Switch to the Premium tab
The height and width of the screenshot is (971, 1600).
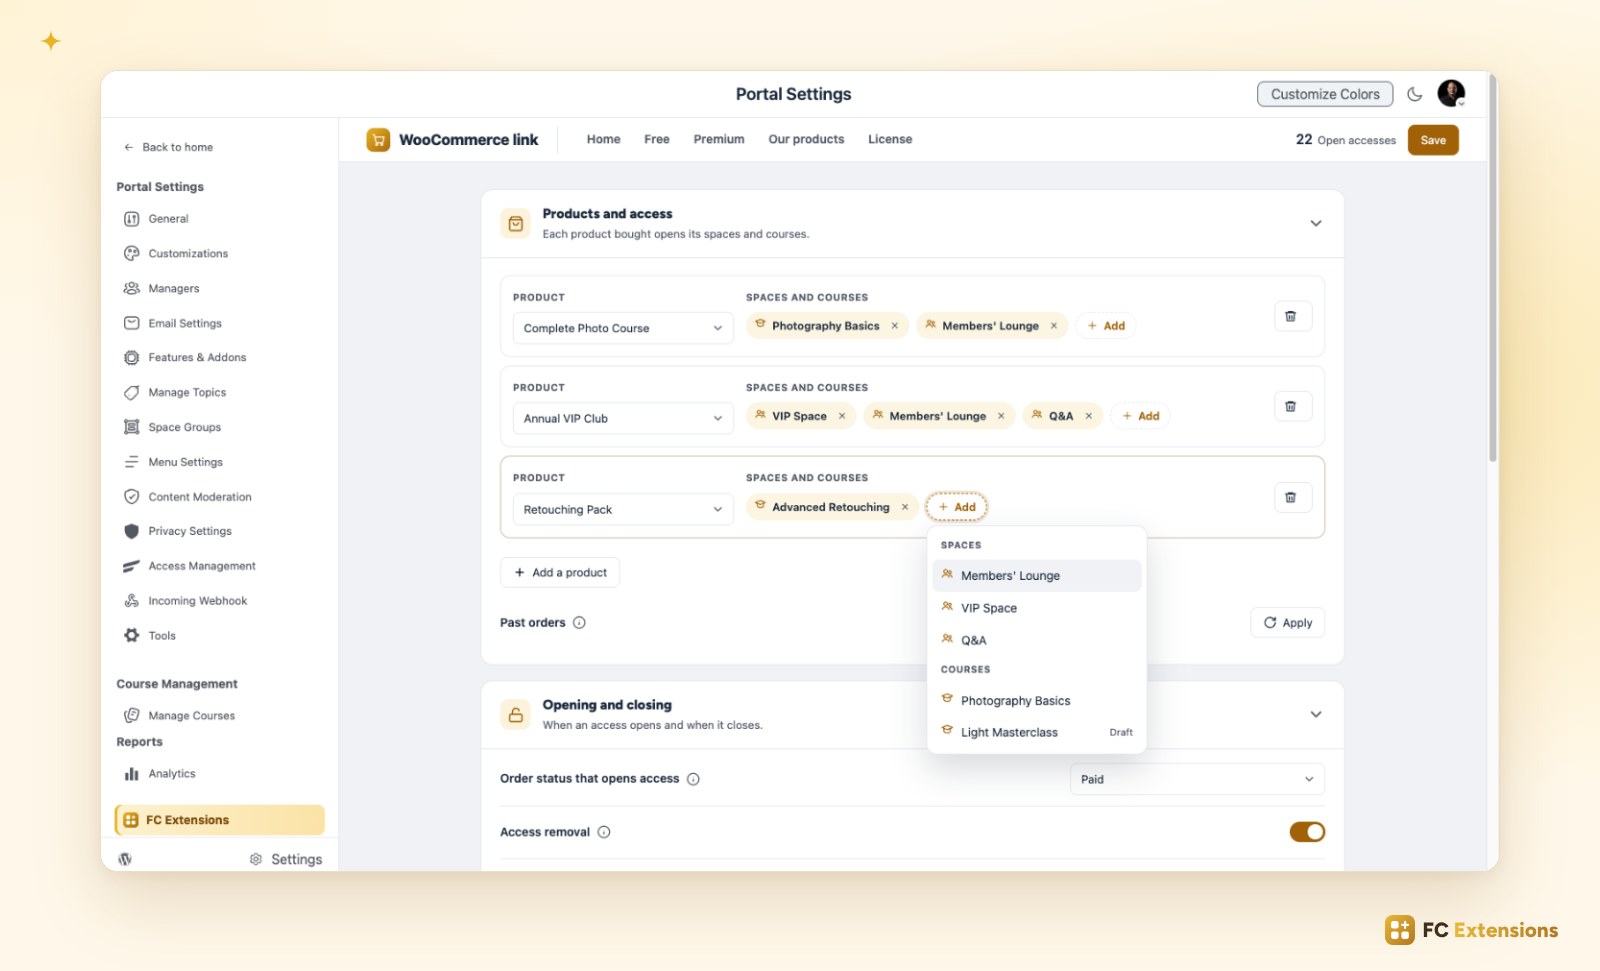click(x=719, y=139)
